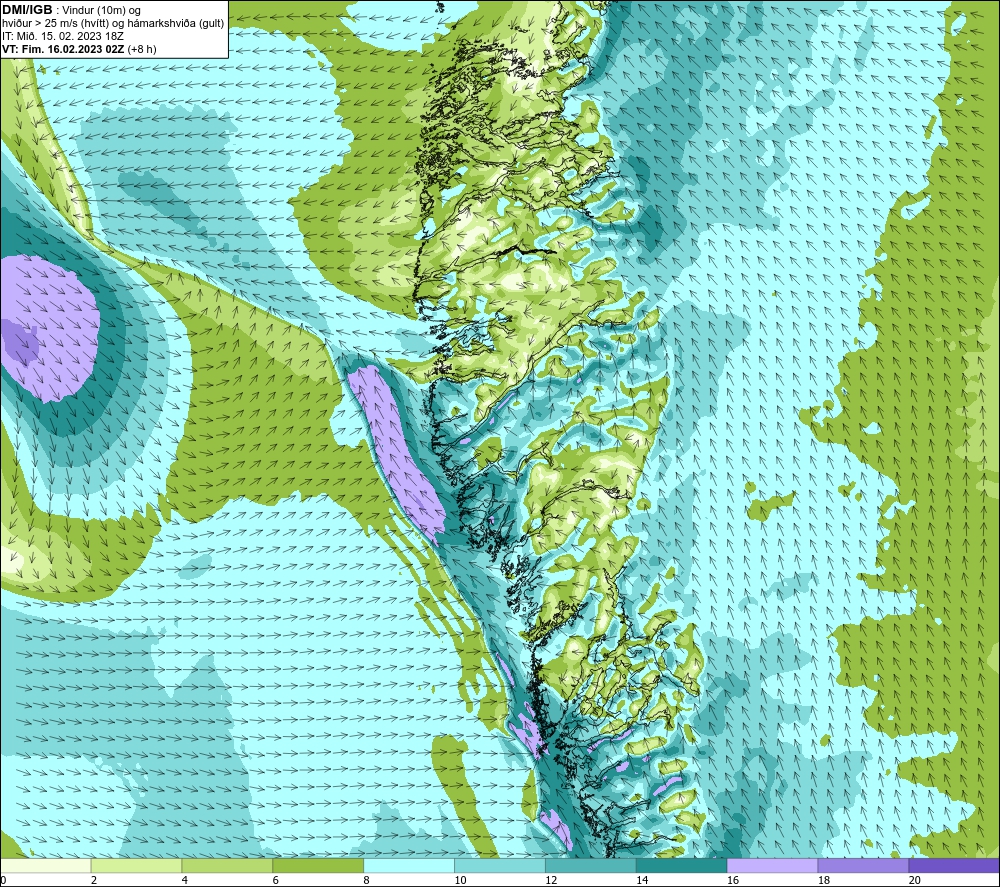Click the 'VT: Fim. 16.02.2023 02Z' valid time
The height and width of the screenshot is (887, 1000).
pyautogui.click(x=63, y=49)
